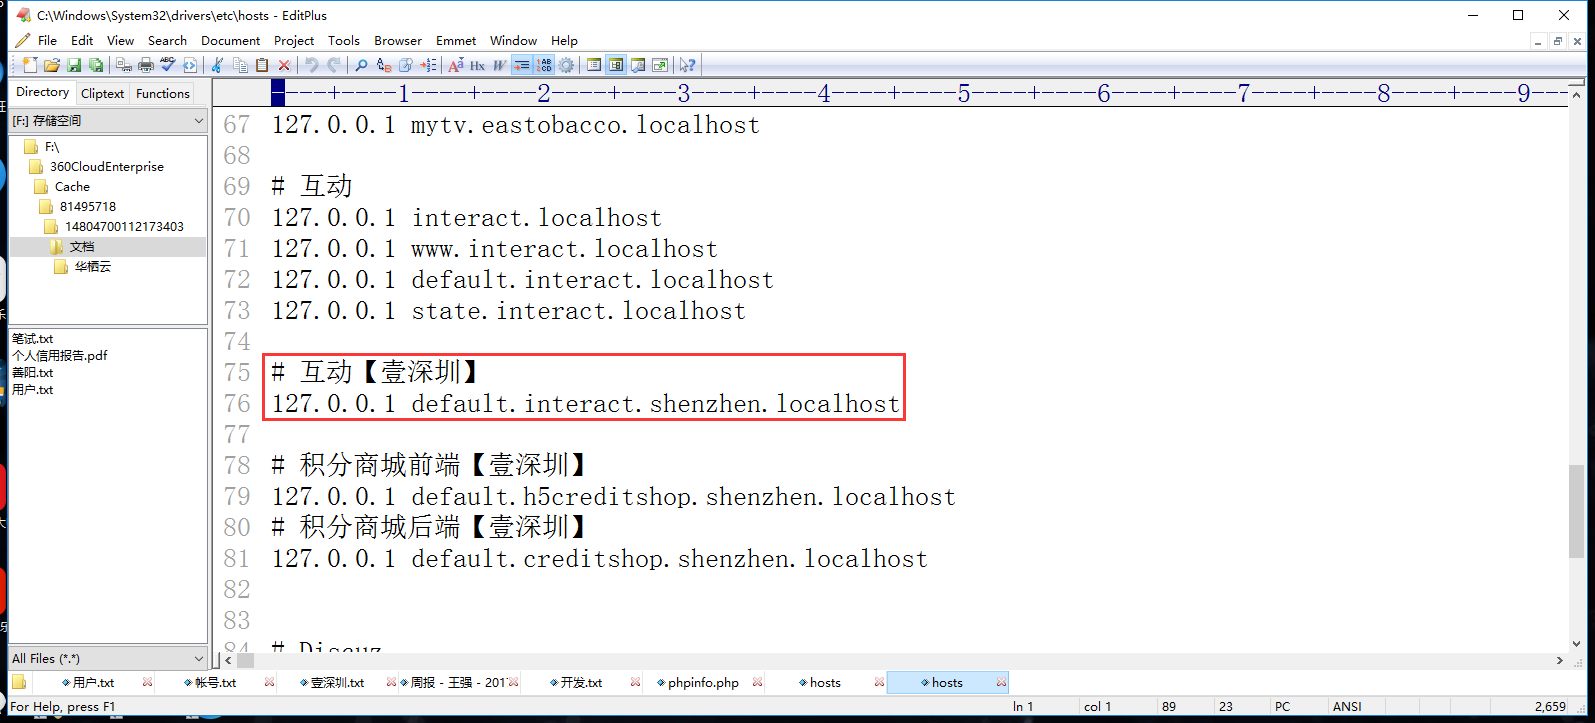Create a new document with the New icon
Screen dimensions: 1595x723
tap(30, 65)
